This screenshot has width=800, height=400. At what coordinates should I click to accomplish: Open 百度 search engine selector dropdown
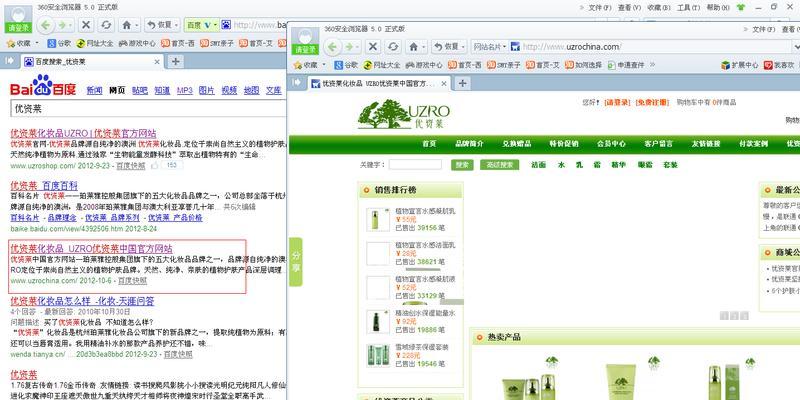pos(201,25)
